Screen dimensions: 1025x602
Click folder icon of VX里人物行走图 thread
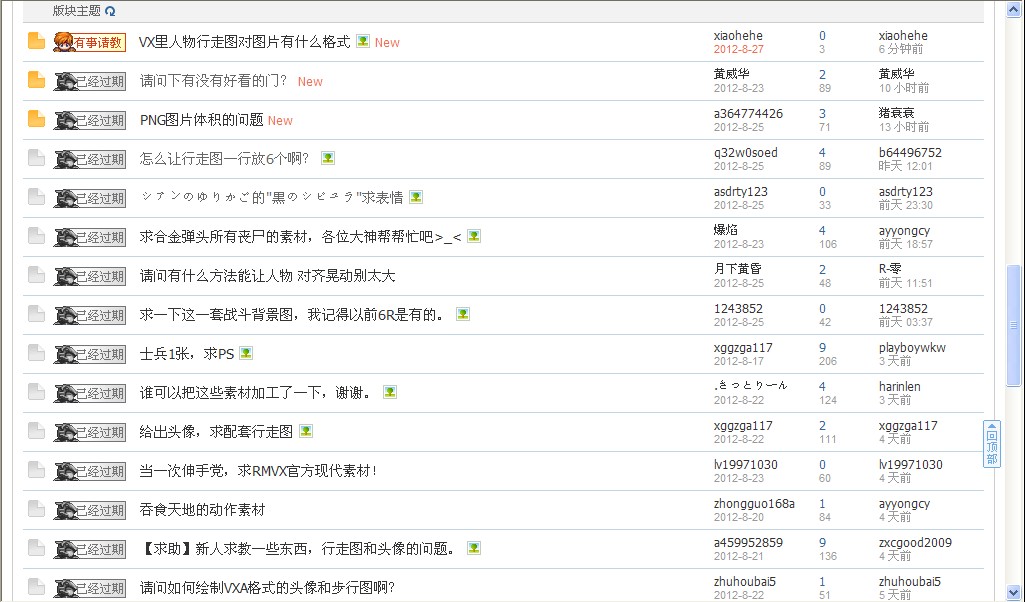[x=37, y=41]
